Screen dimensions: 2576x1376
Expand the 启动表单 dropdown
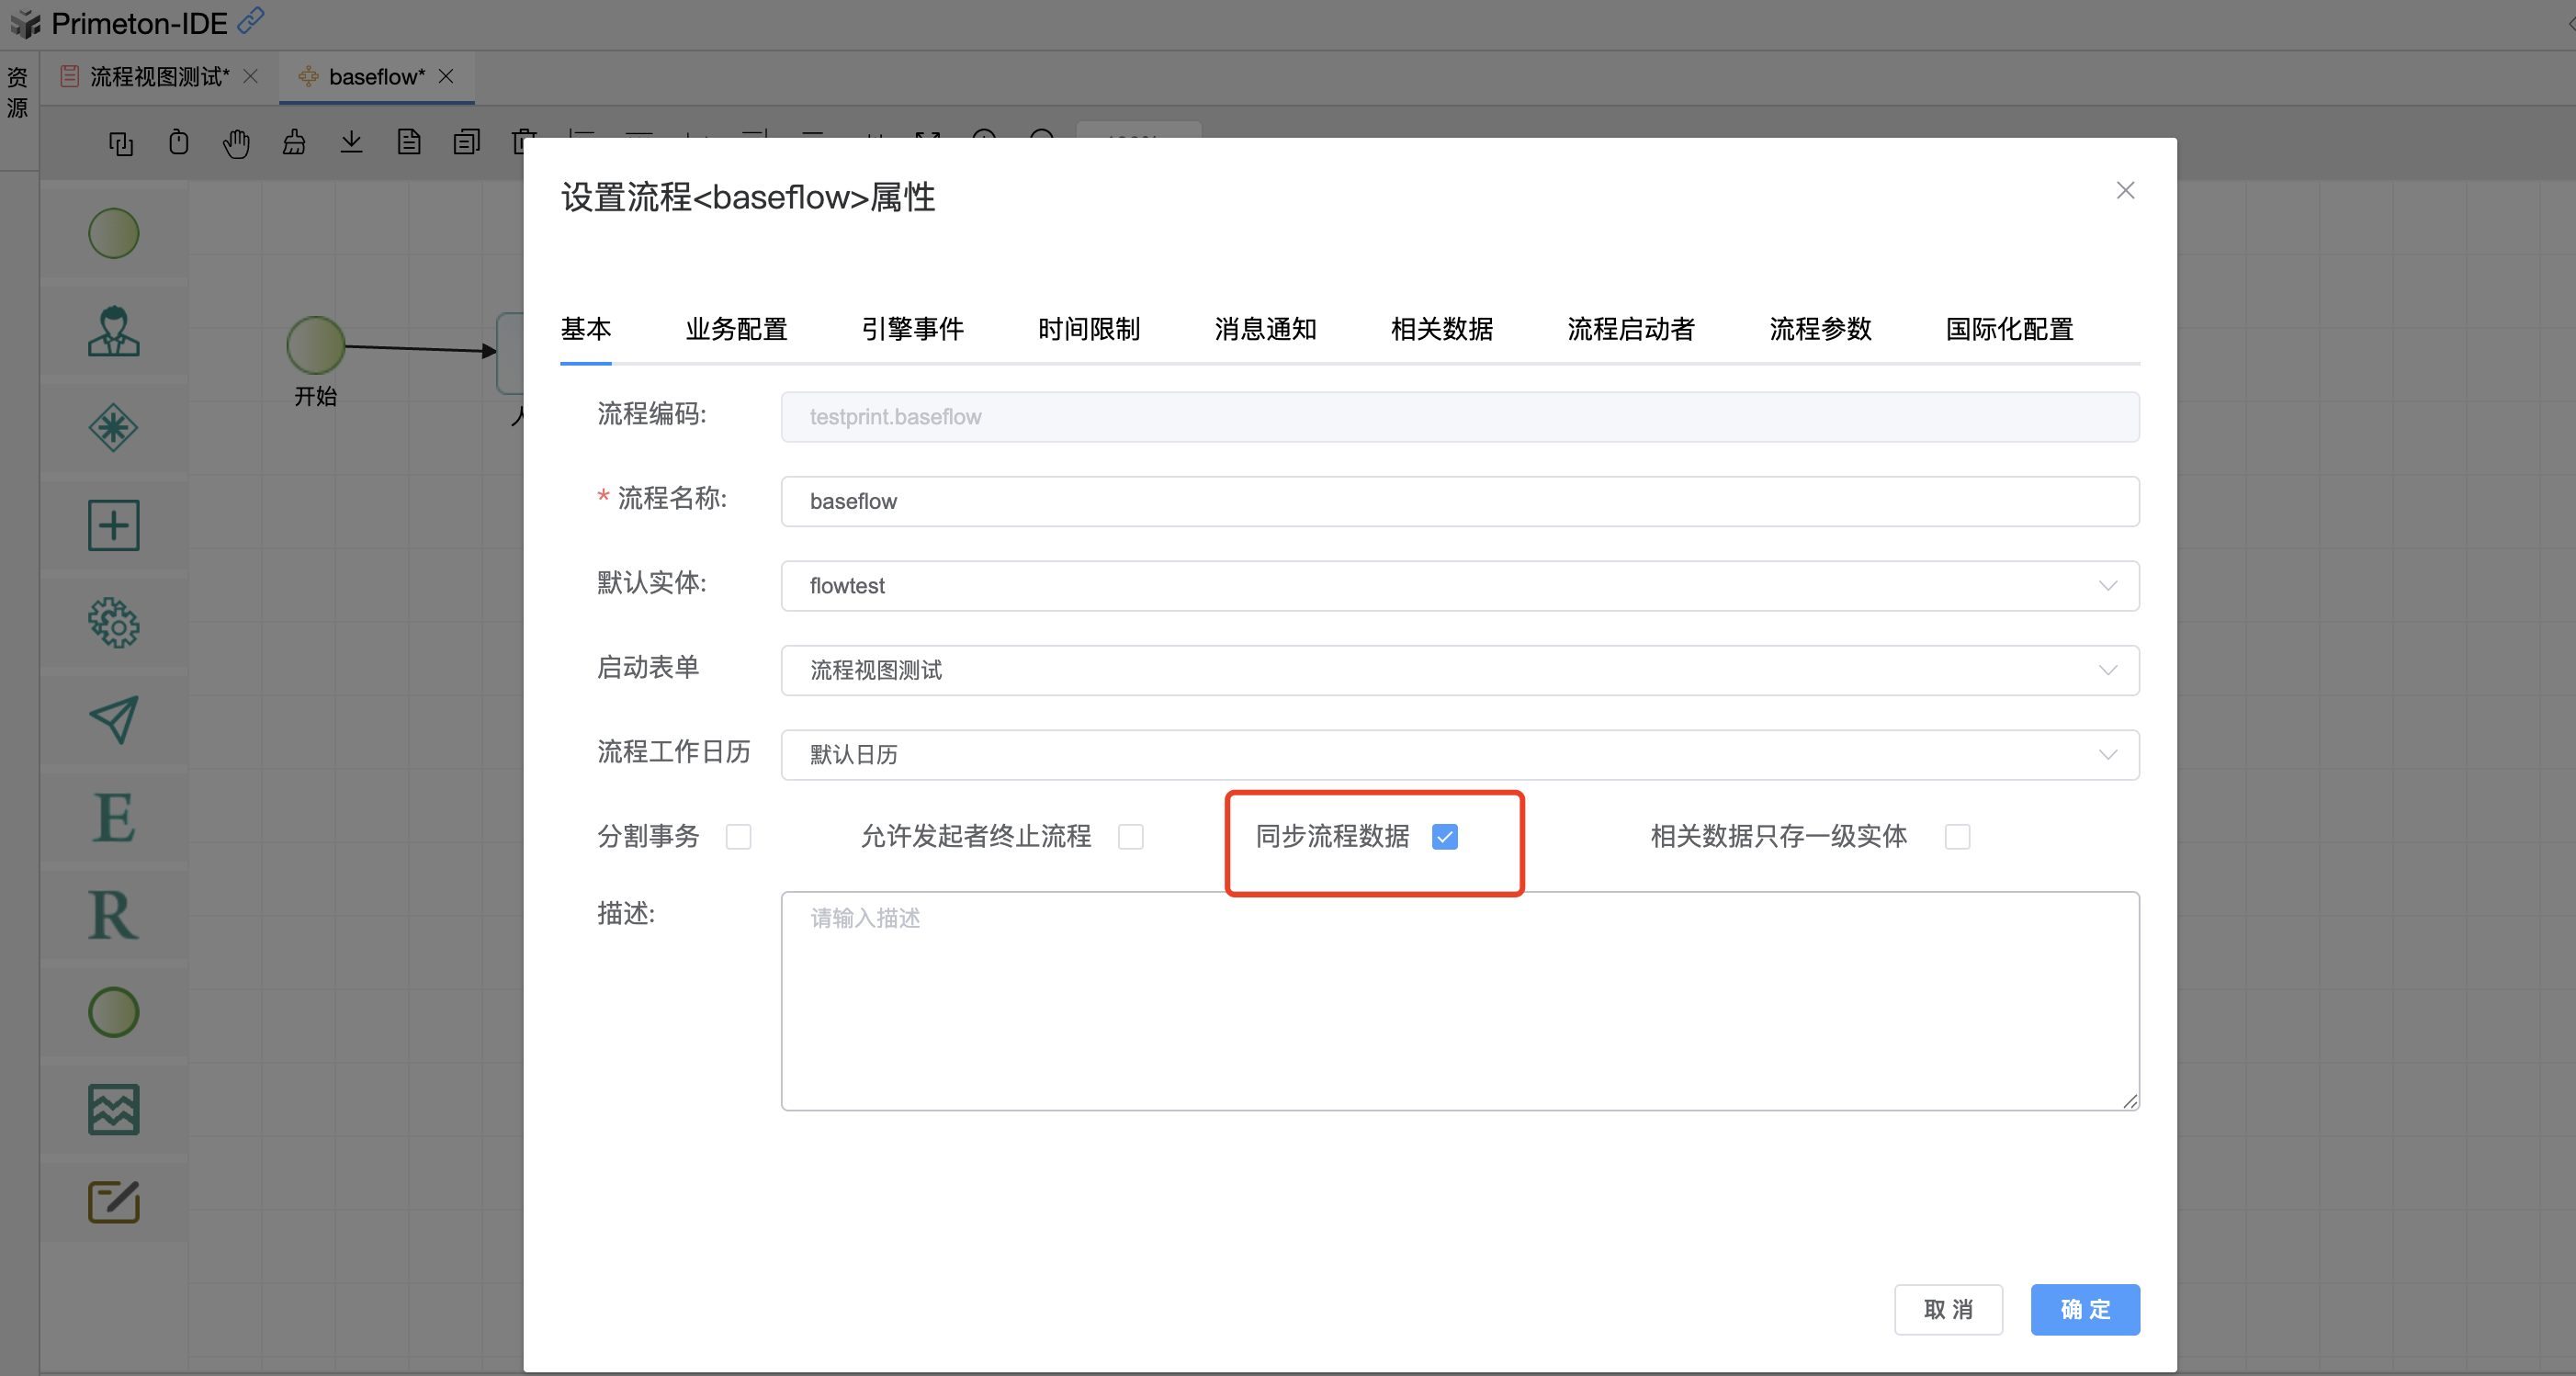pyautogui.click(x=1459, y=670)
